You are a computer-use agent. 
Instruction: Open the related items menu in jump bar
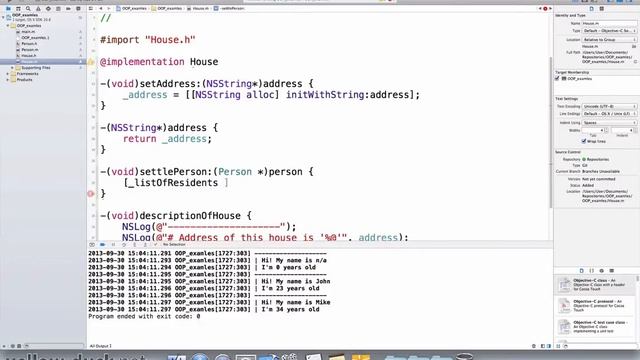(91, 9)
